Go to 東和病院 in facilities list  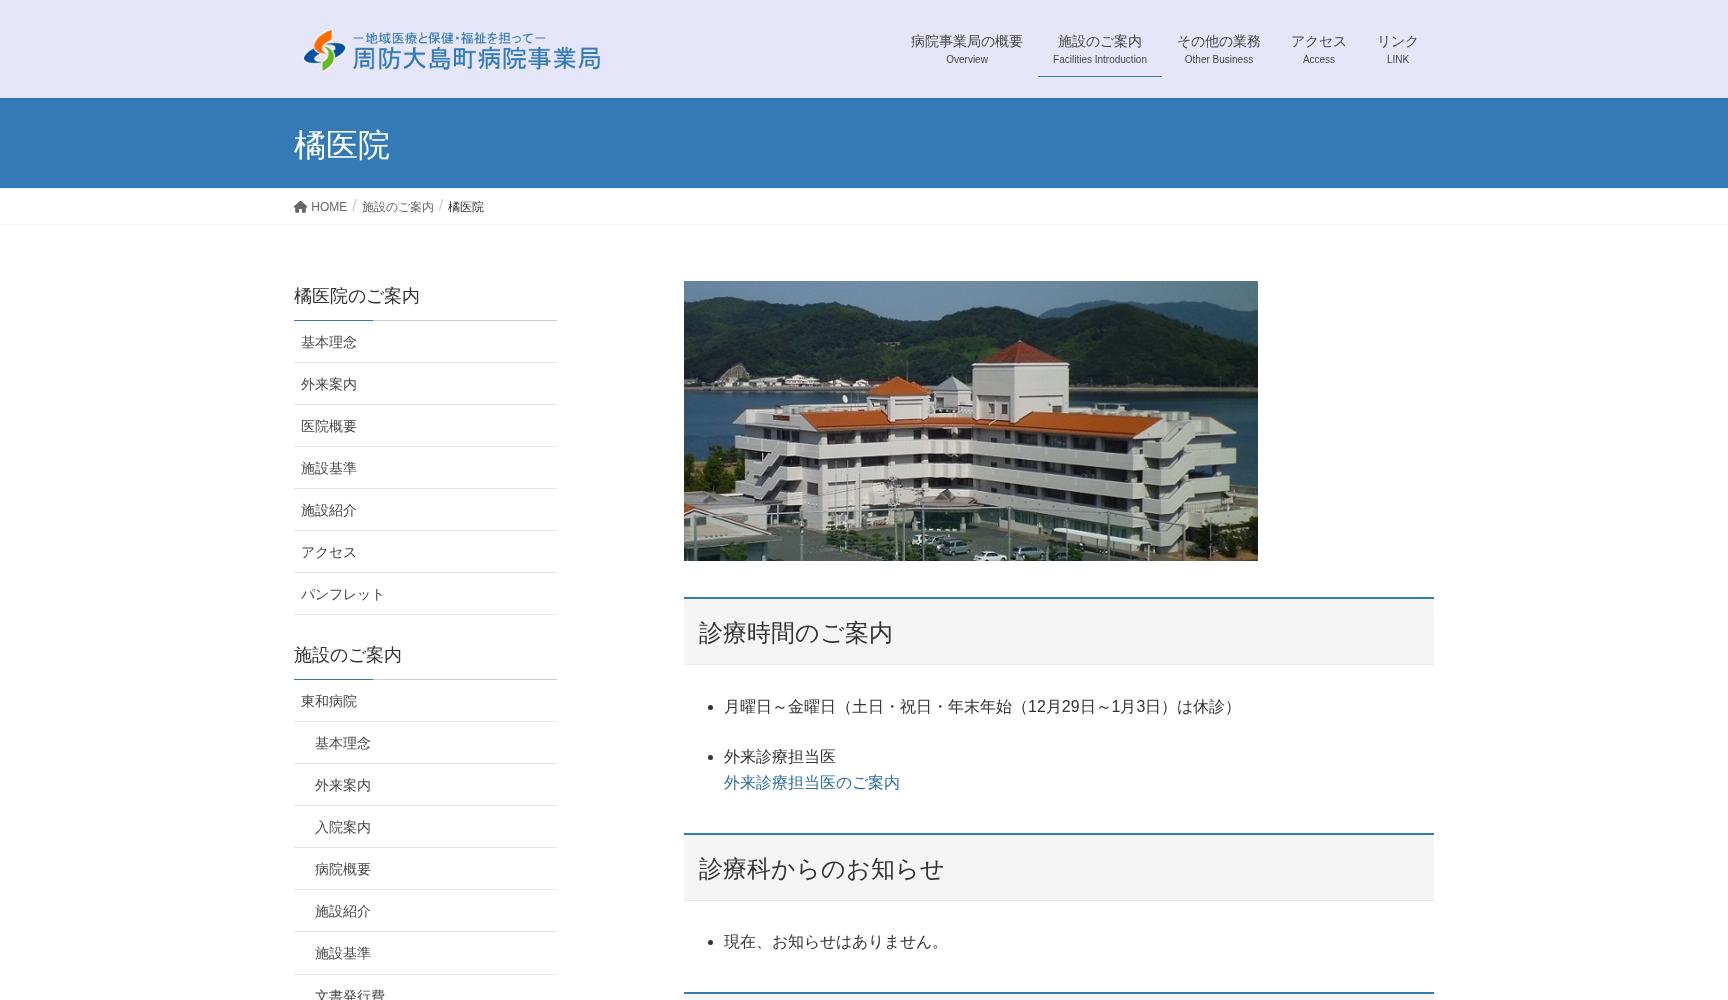pyautogui.click(x=329, y=701)
